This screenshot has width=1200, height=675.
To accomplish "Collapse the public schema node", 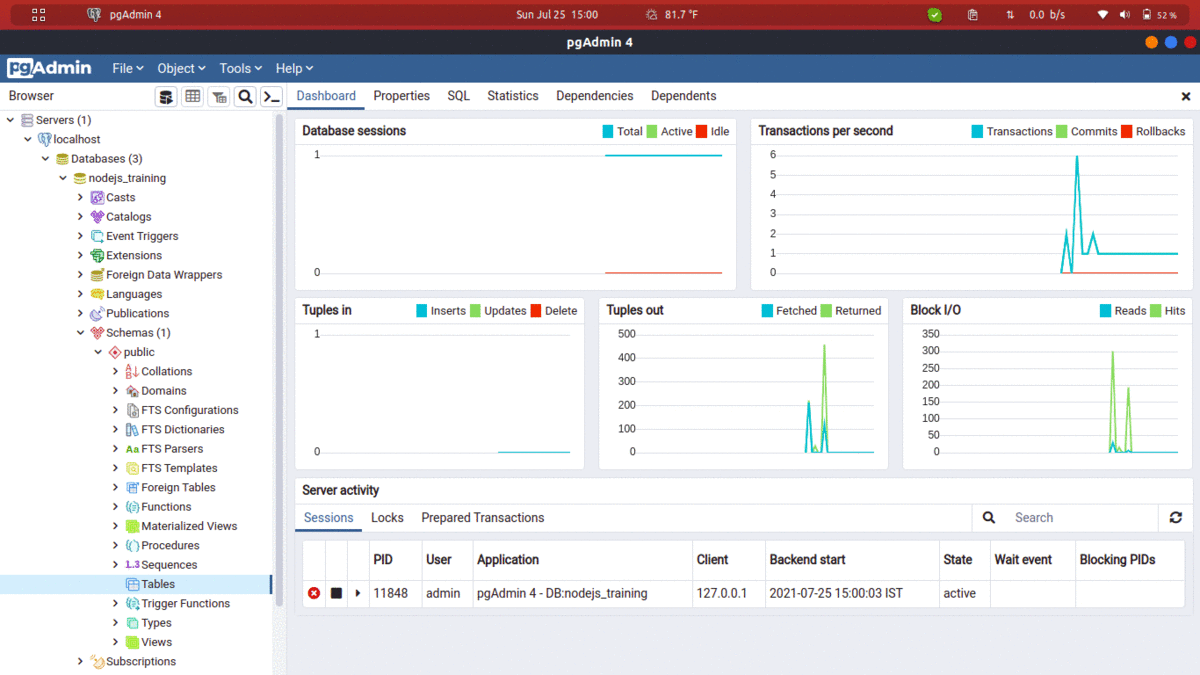I will coord(99,353).
